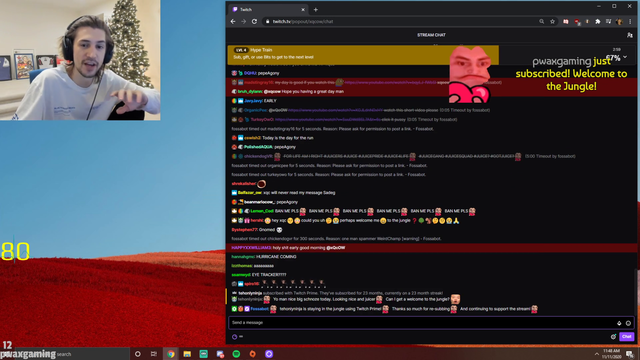Click username JeryJevyl in chat
The height and width of the screenshot is (360, 640).
(253, 101)
